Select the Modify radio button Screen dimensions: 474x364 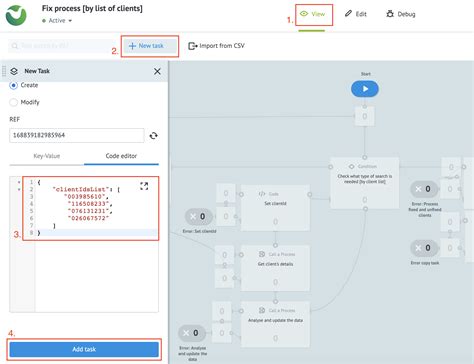point(13,102)
